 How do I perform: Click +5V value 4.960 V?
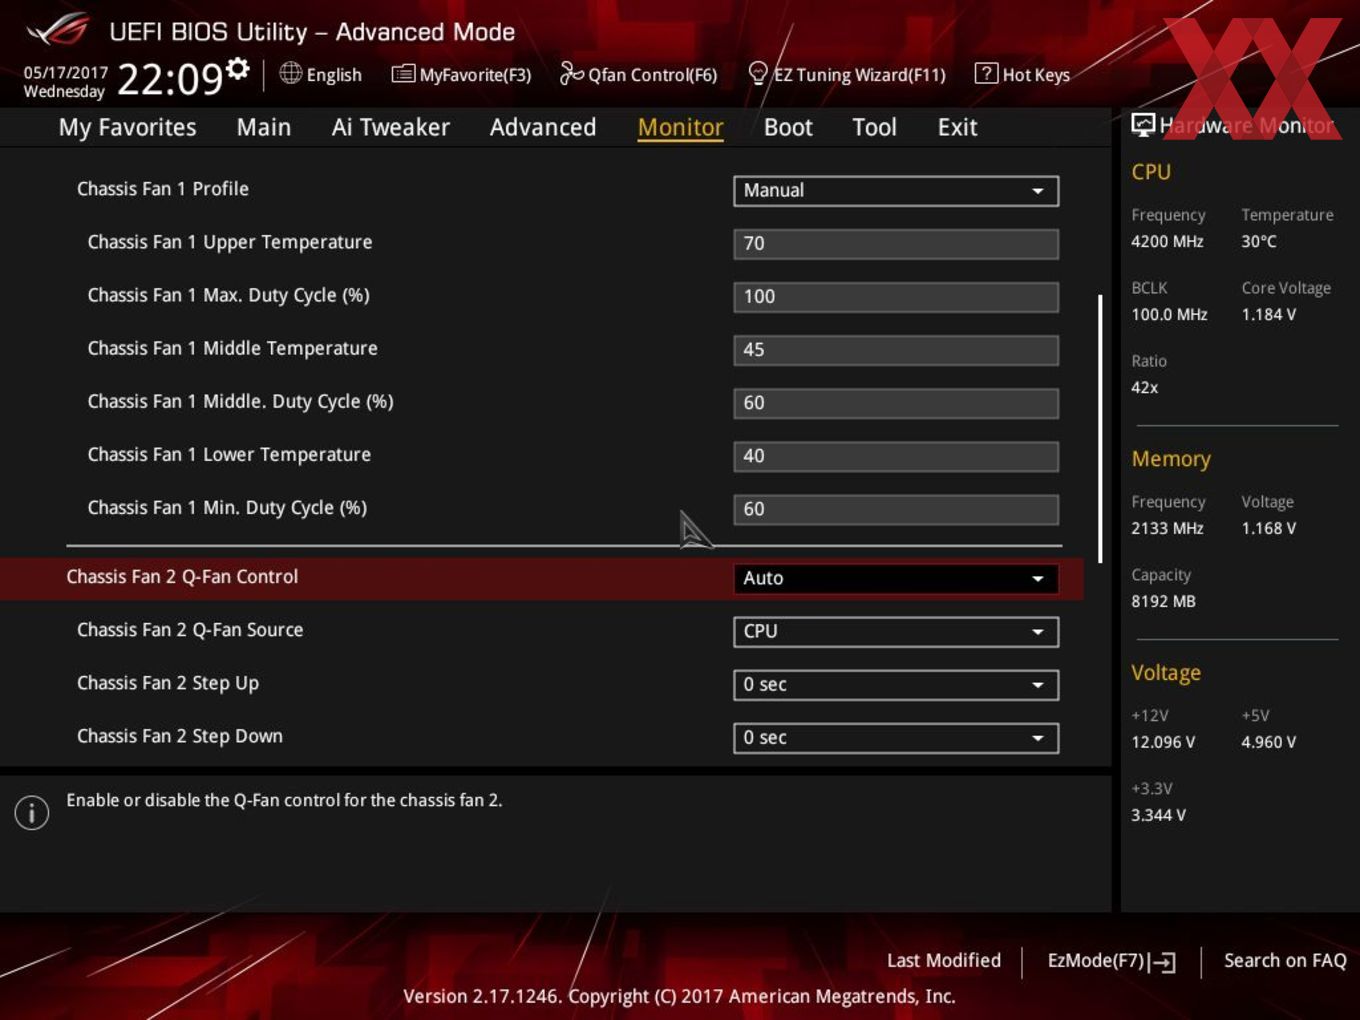coord(1268,742)
